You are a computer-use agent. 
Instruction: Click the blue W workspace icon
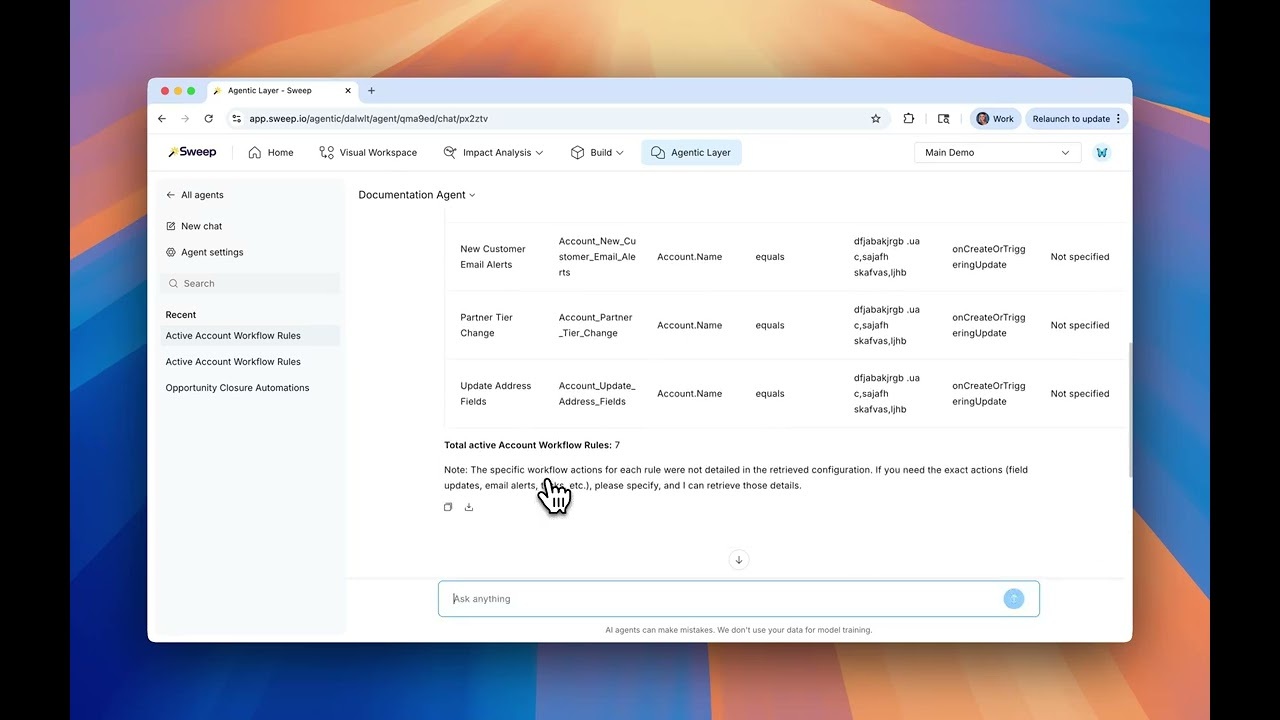coord(1102,152)
